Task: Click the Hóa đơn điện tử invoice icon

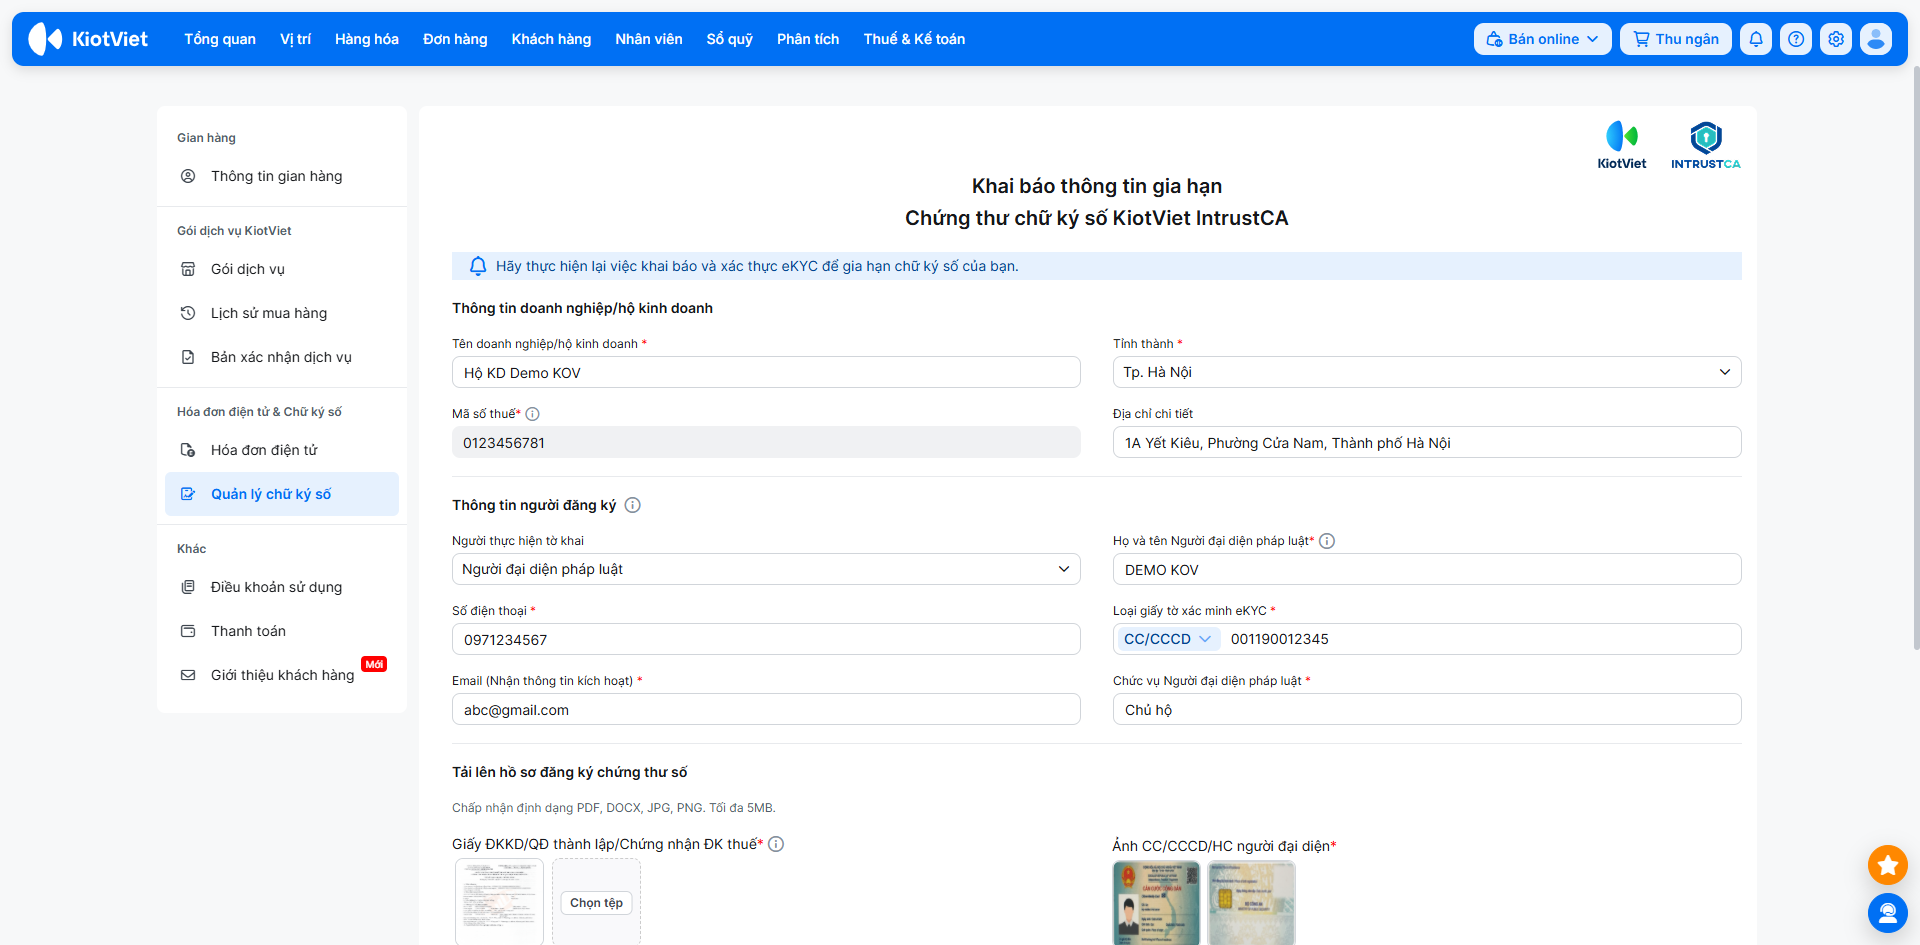Action: click(188, 450)
